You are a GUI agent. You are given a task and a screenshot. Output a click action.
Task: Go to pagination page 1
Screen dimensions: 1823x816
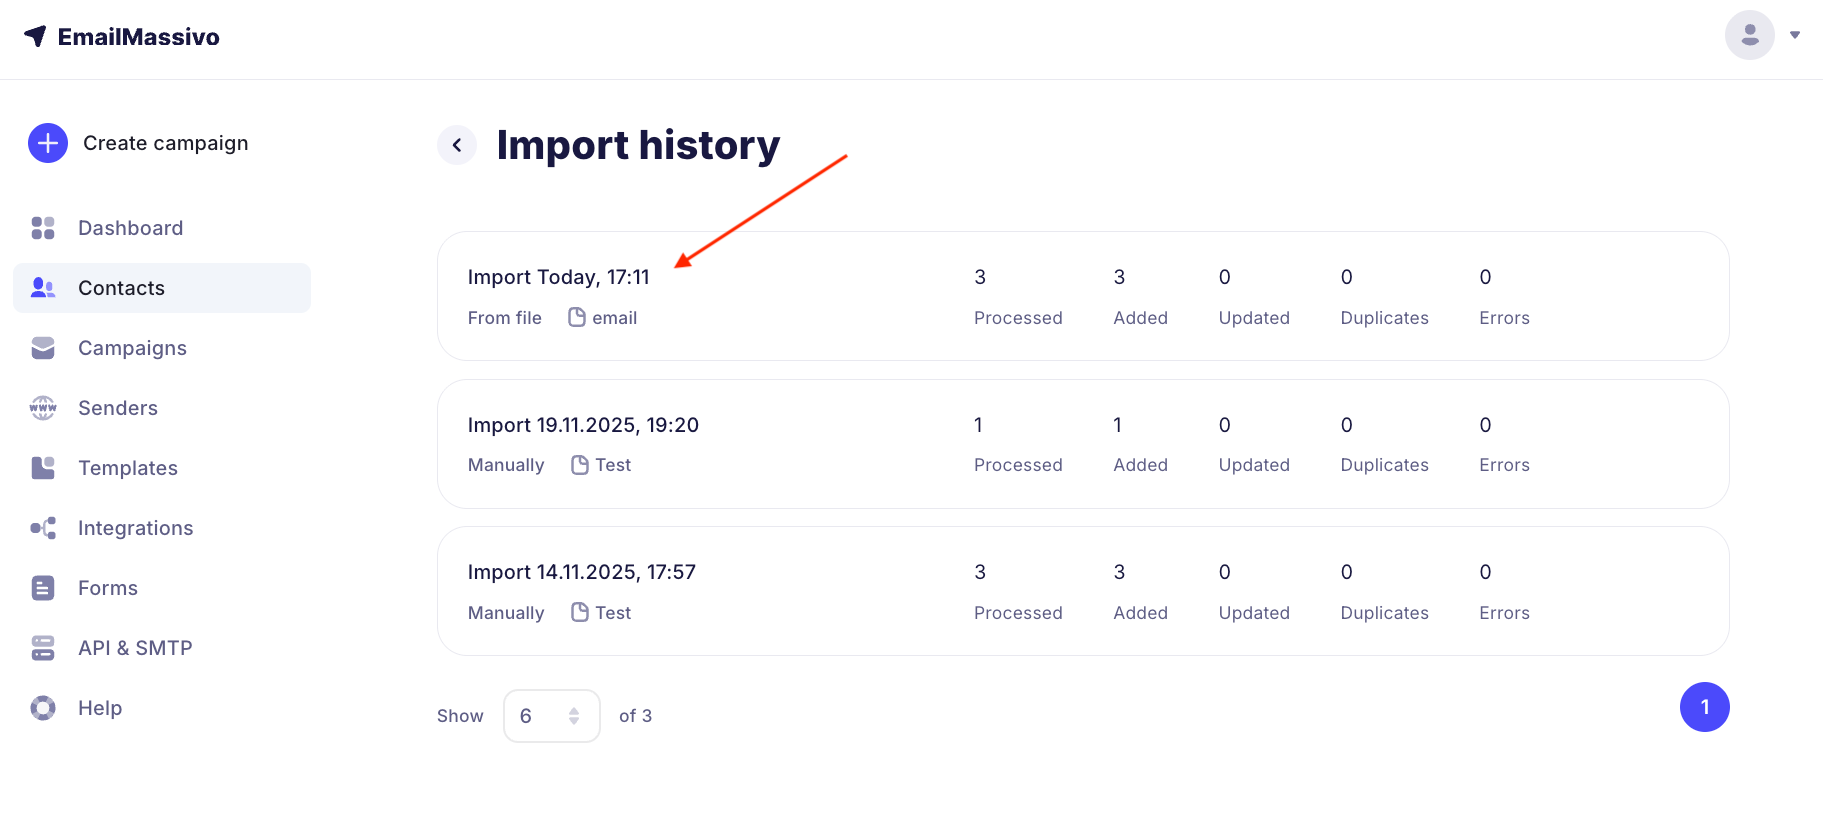click(1704, 707)
